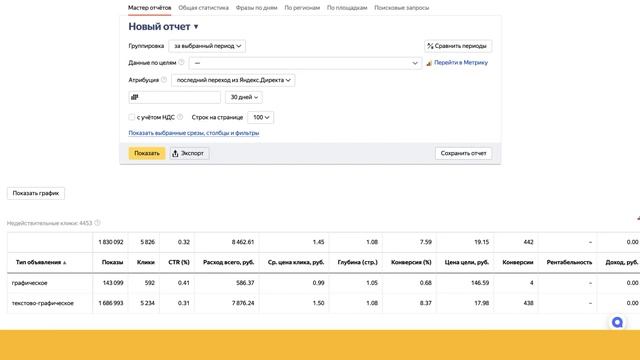
Task: Select the графическое row label
Action: click(29, 283)
